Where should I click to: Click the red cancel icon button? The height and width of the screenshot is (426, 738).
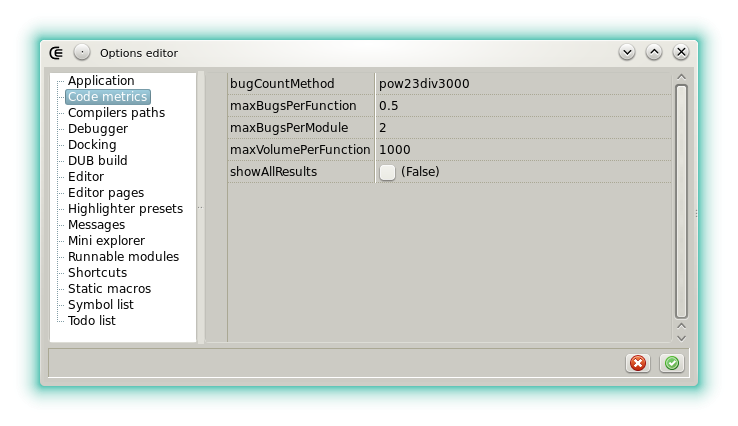click(638, 363)
